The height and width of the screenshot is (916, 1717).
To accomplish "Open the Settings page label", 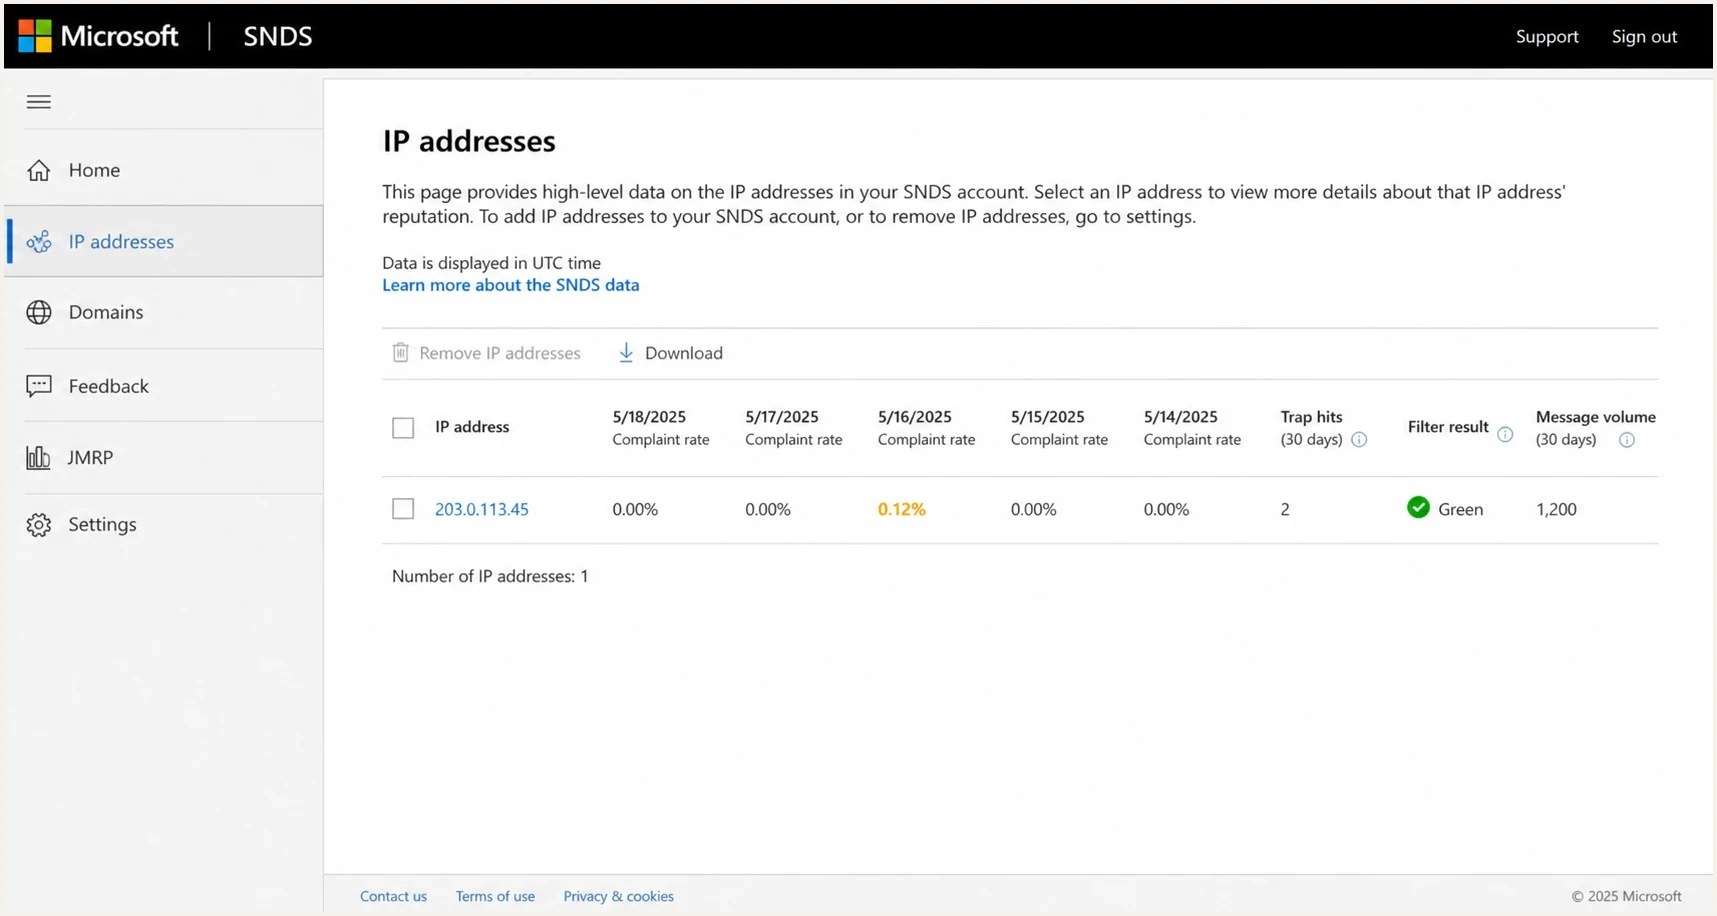I will [x=102, y=524].
